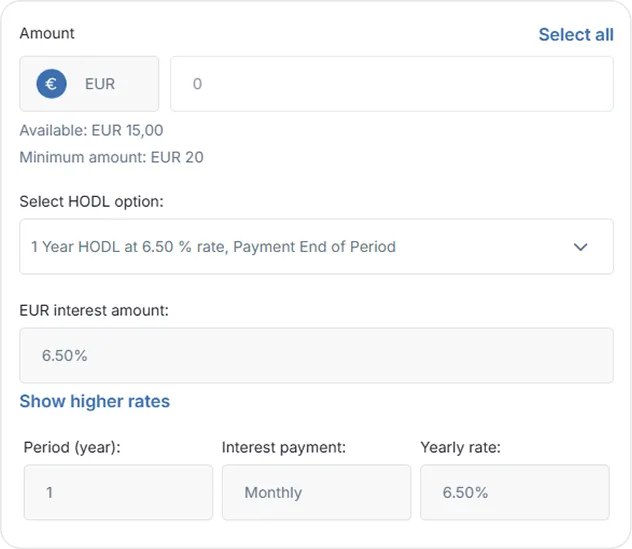
Task: Click the Period (year): label
Action: click(72, 447)
